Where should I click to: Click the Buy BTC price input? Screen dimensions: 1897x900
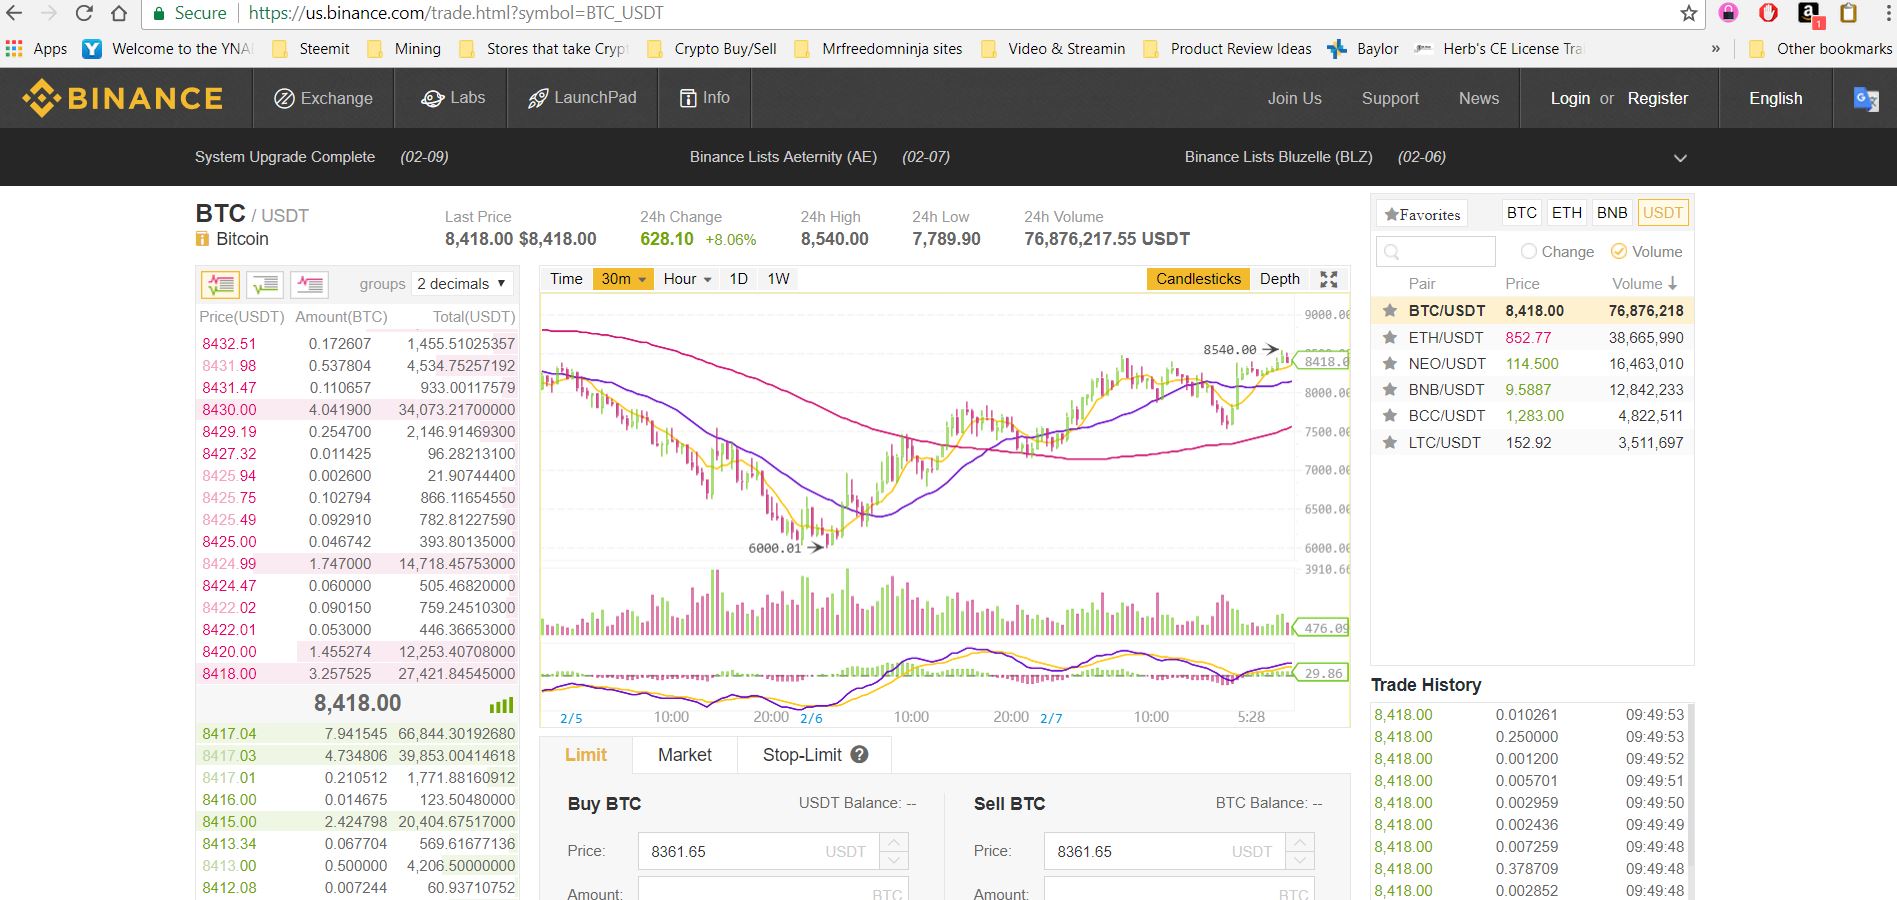point(759,851)
